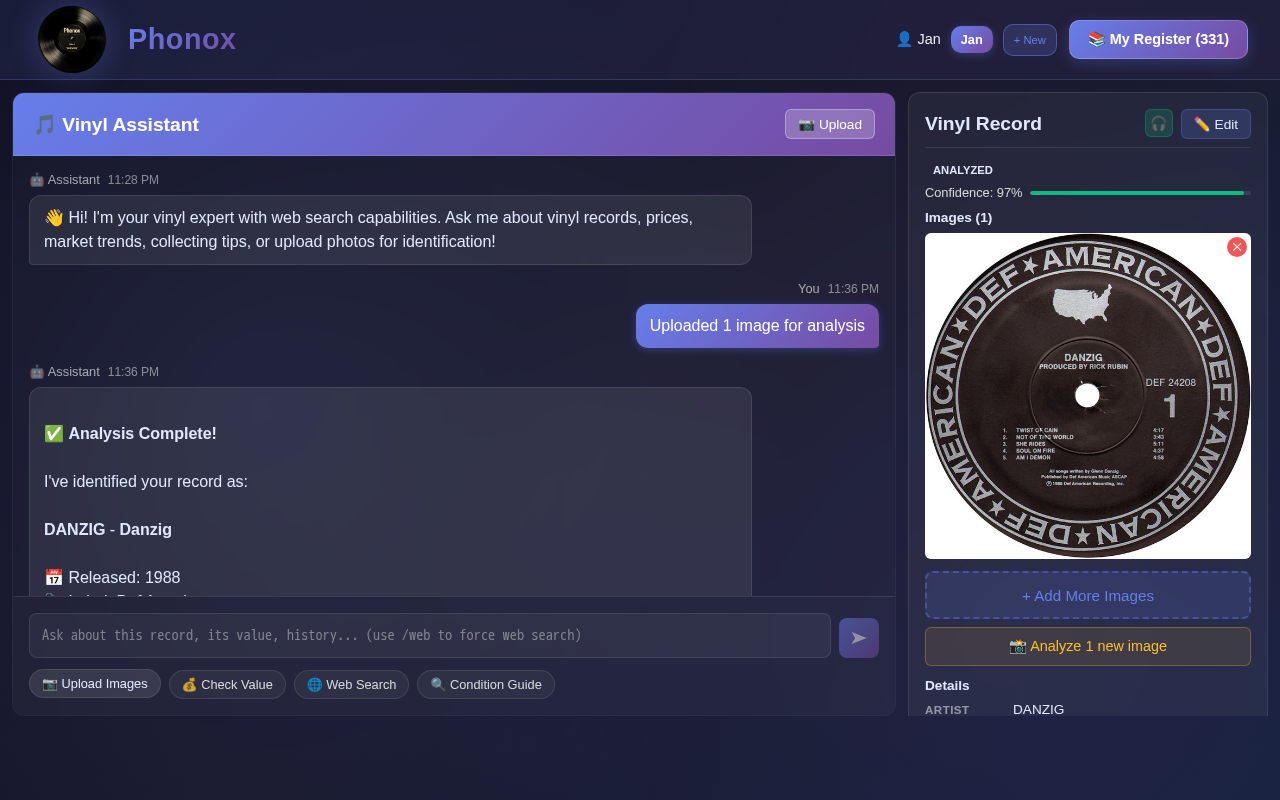This screenshot has height=800, width=1280.
Task: Open My Register (331)
Action: pyautogui.click(x=1158, y=39)
